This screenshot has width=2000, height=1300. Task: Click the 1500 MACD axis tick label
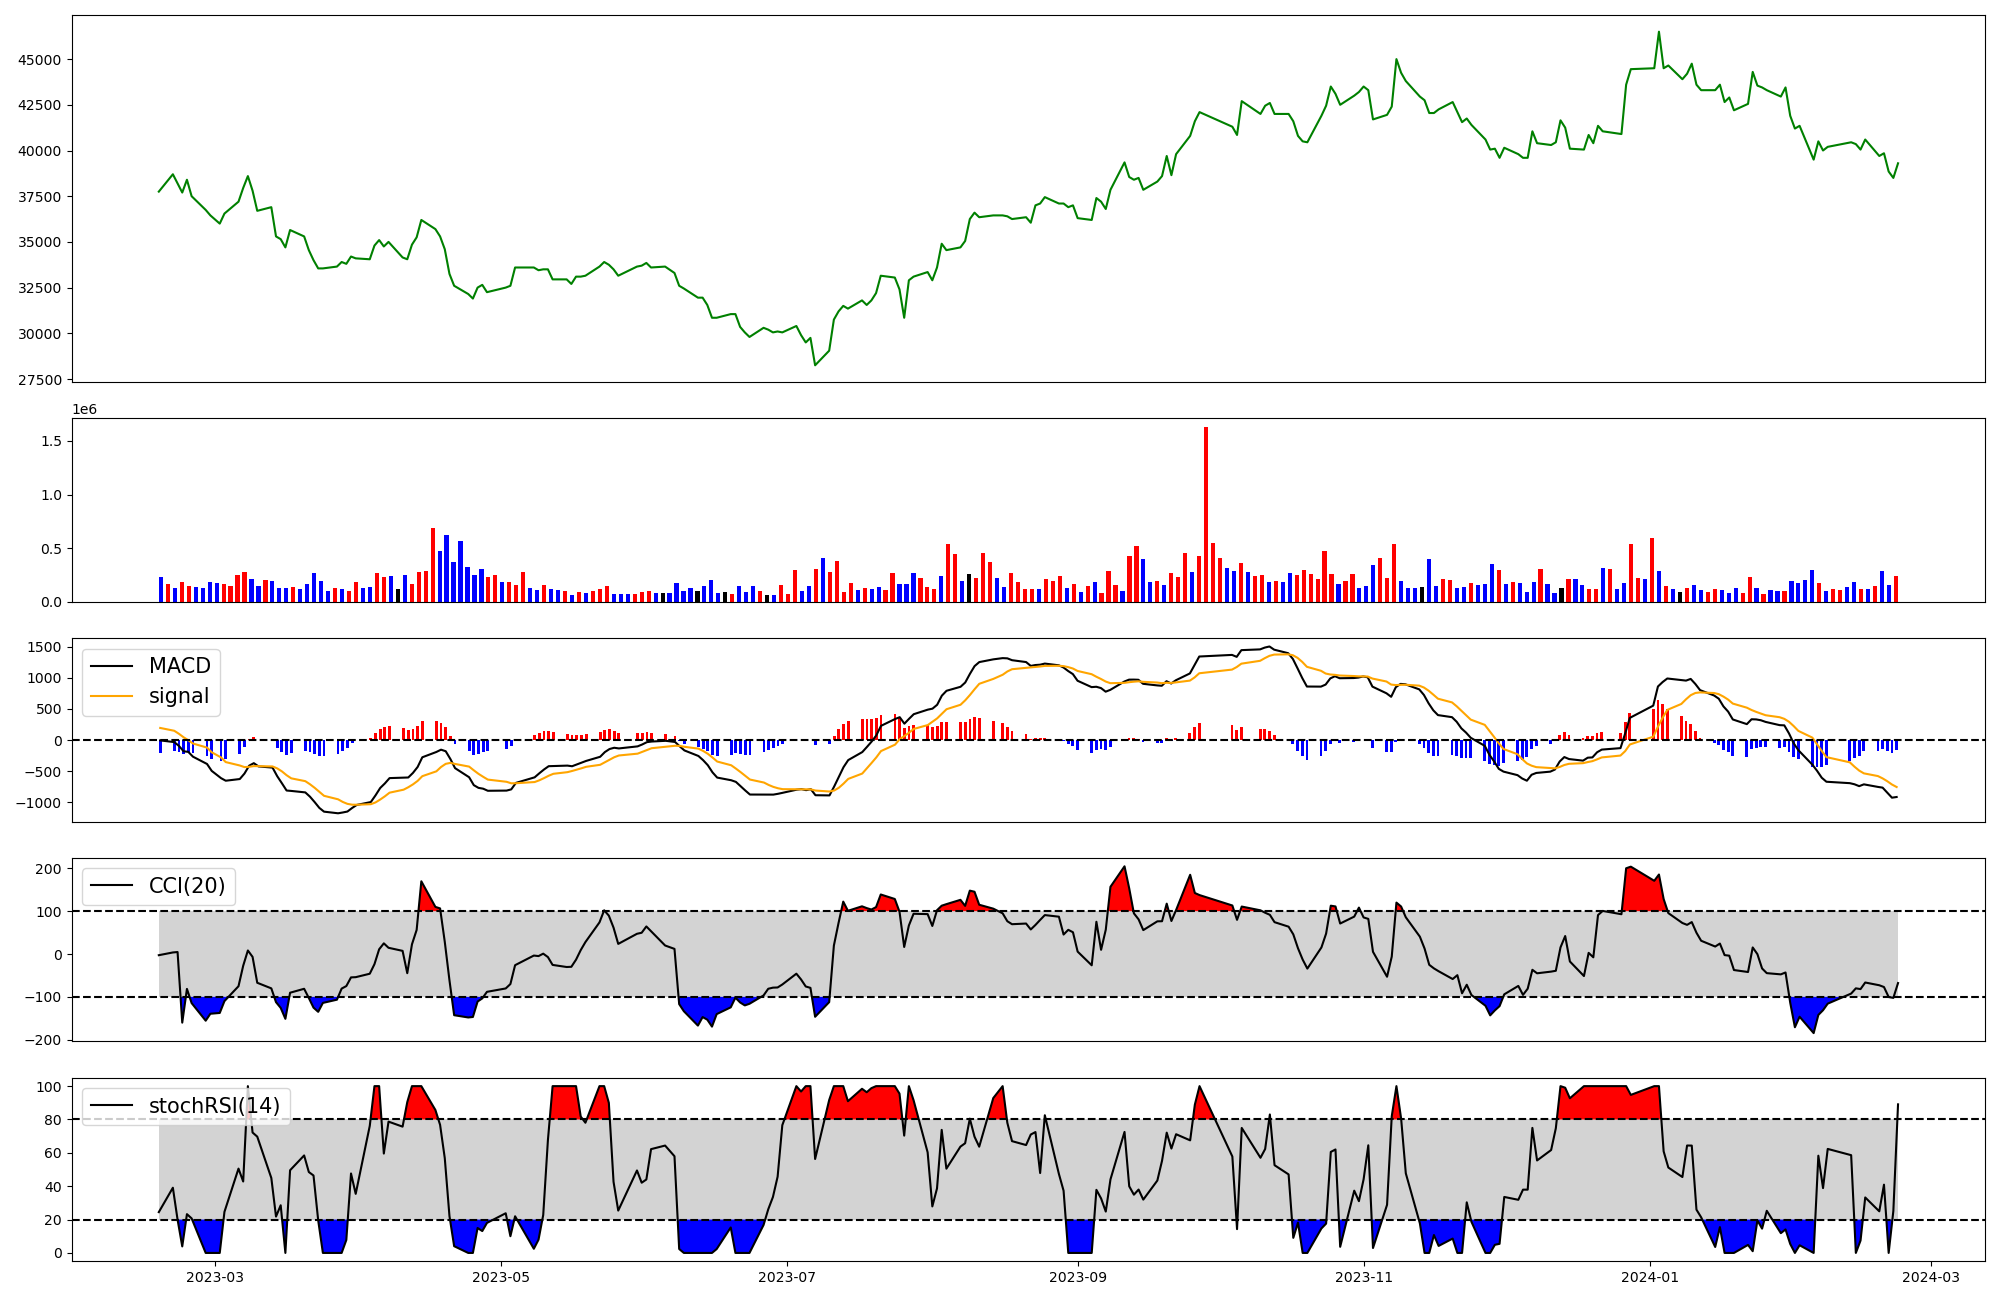pos(45,648)
